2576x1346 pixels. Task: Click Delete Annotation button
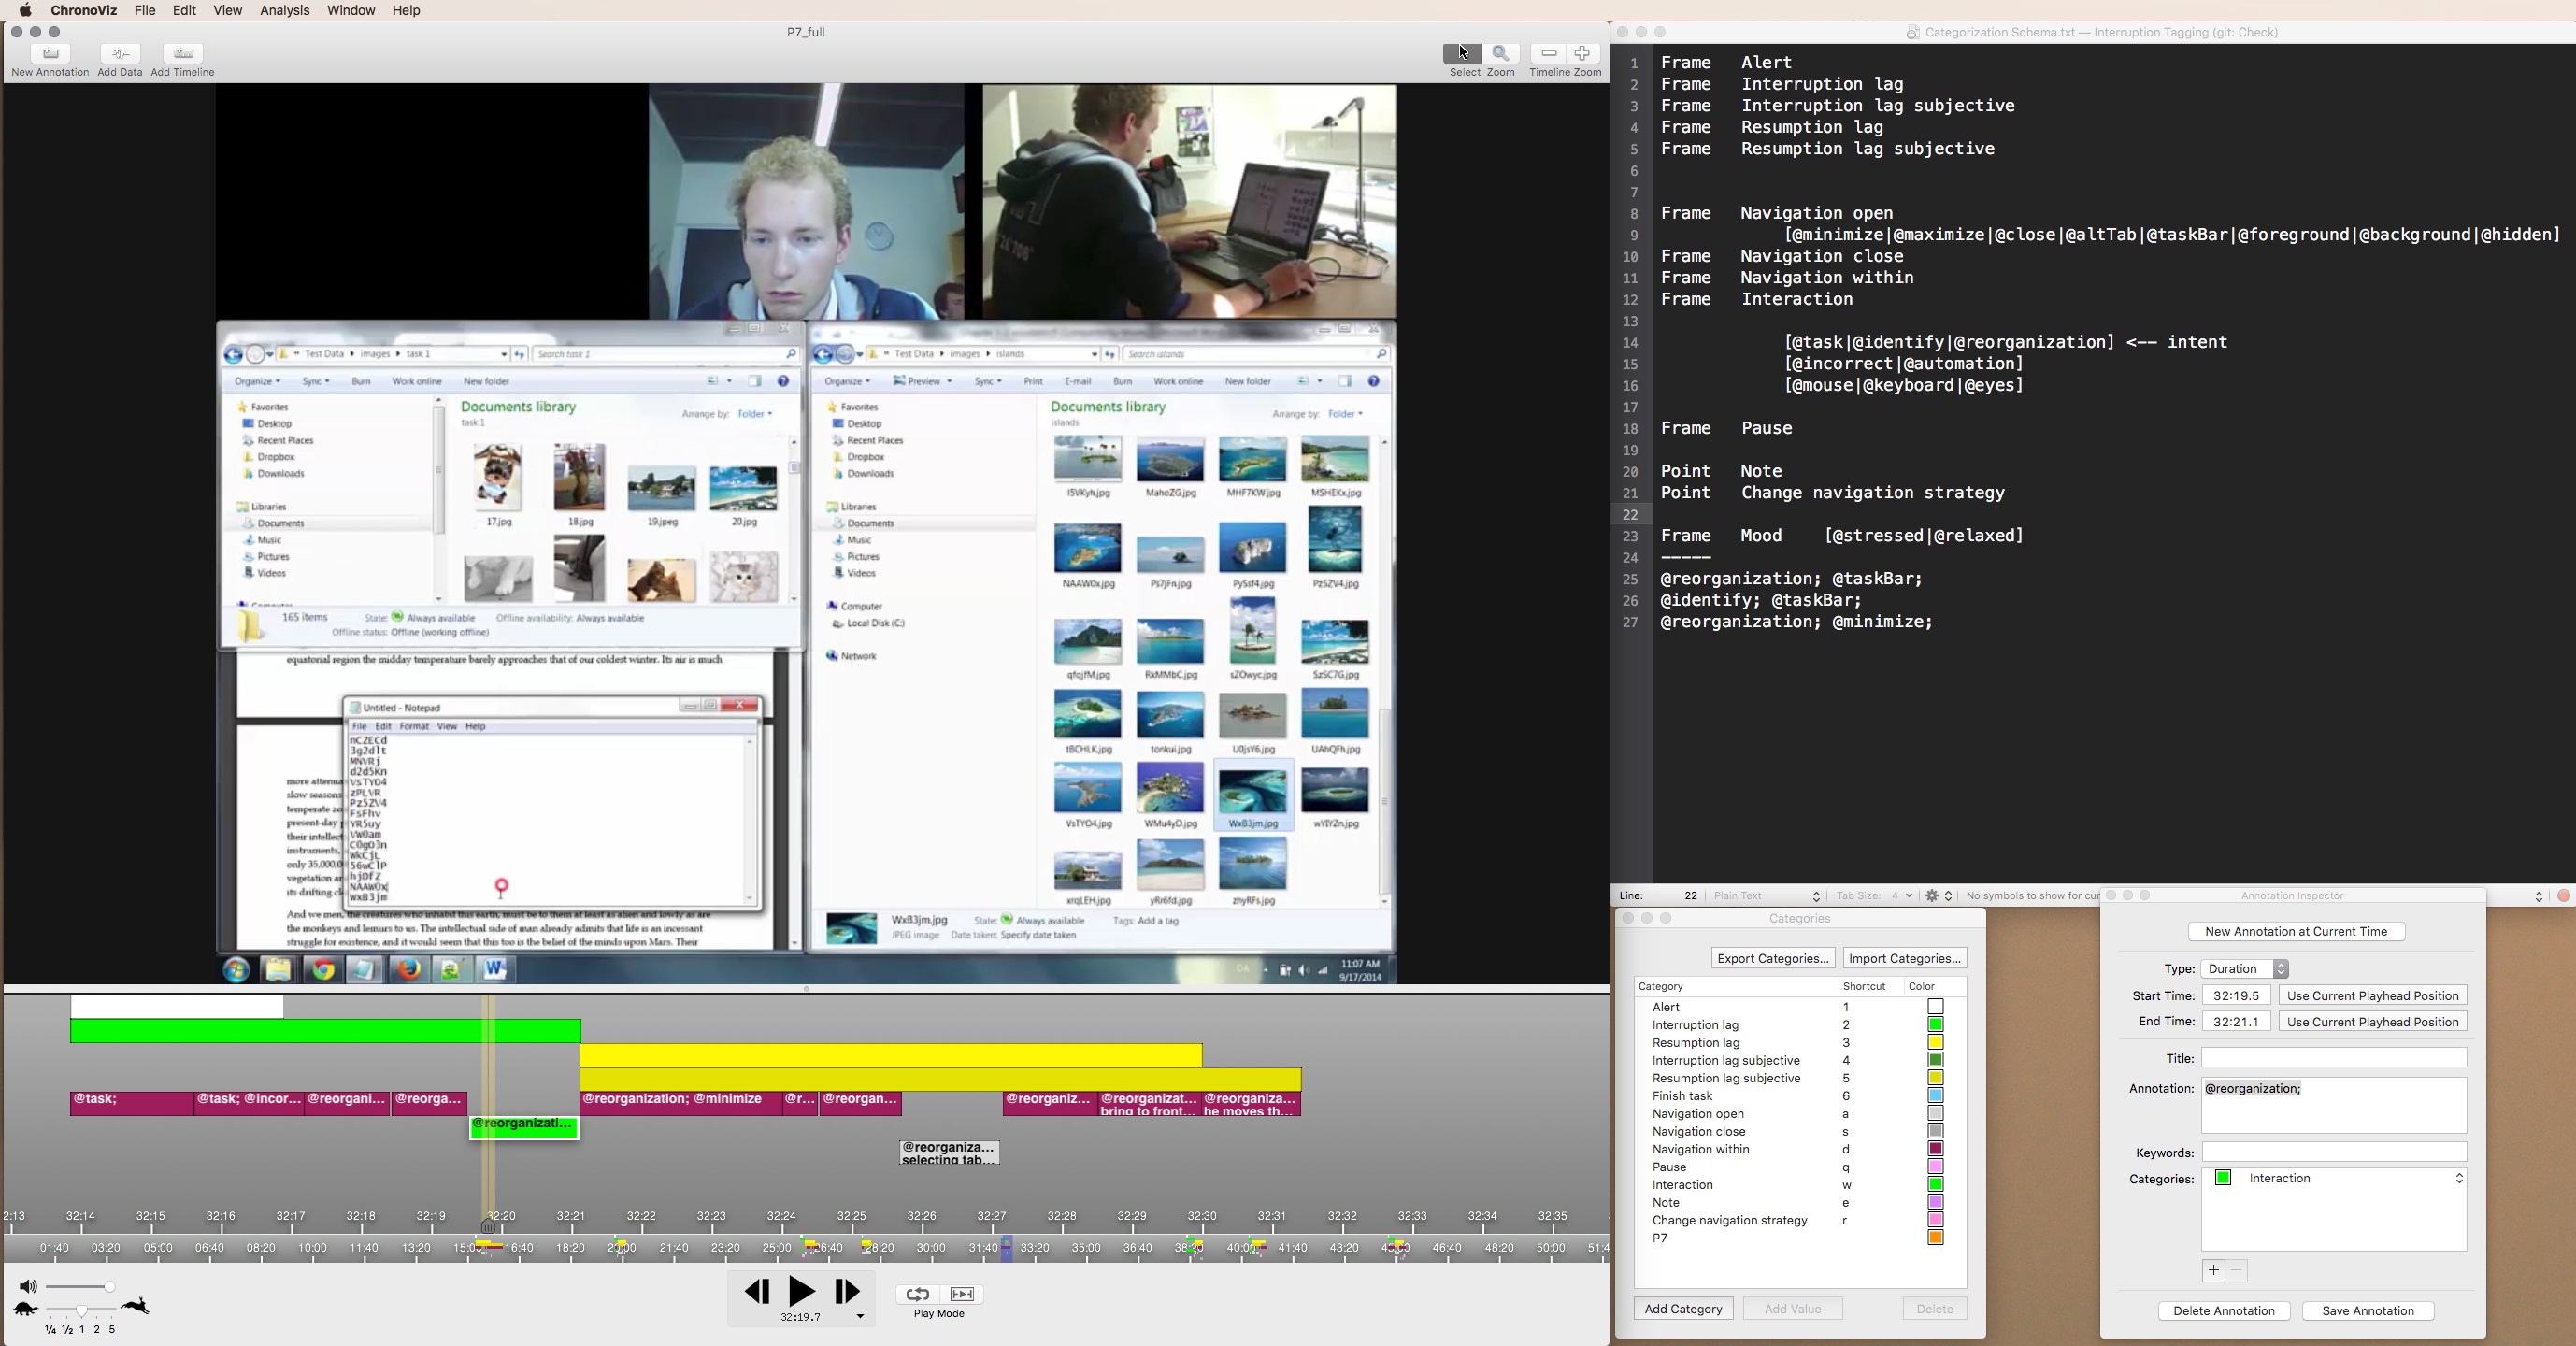click(x=2224, y=1311)
